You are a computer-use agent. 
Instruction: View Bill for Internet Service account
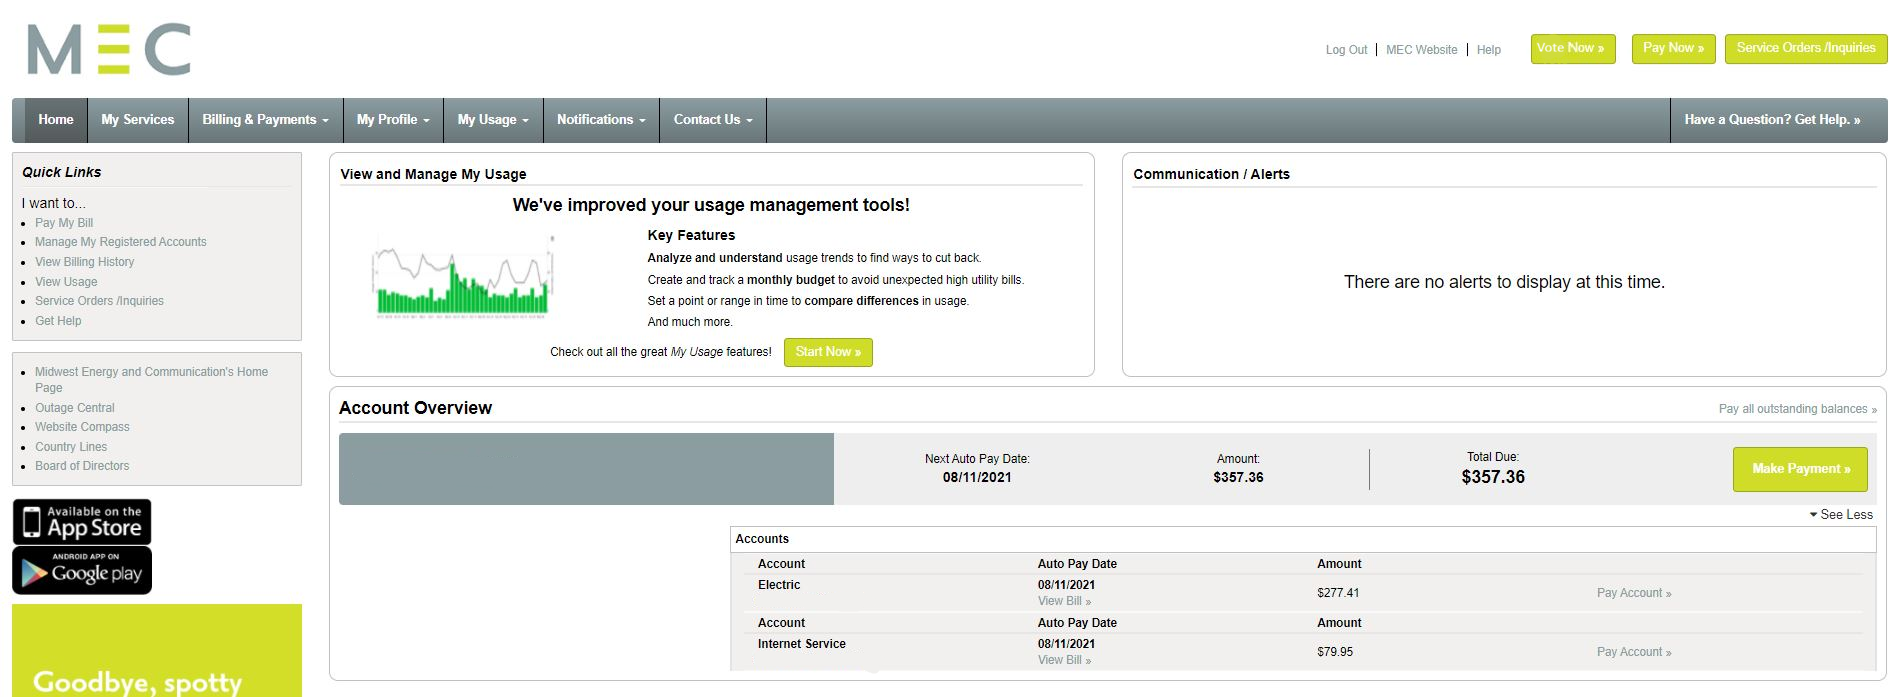coord(1064,660)
